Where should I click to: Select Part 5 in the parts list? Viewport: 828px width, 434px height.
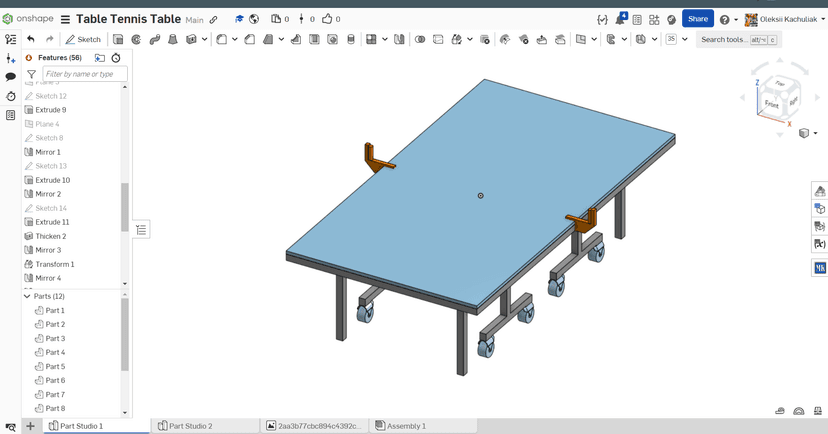55,366
